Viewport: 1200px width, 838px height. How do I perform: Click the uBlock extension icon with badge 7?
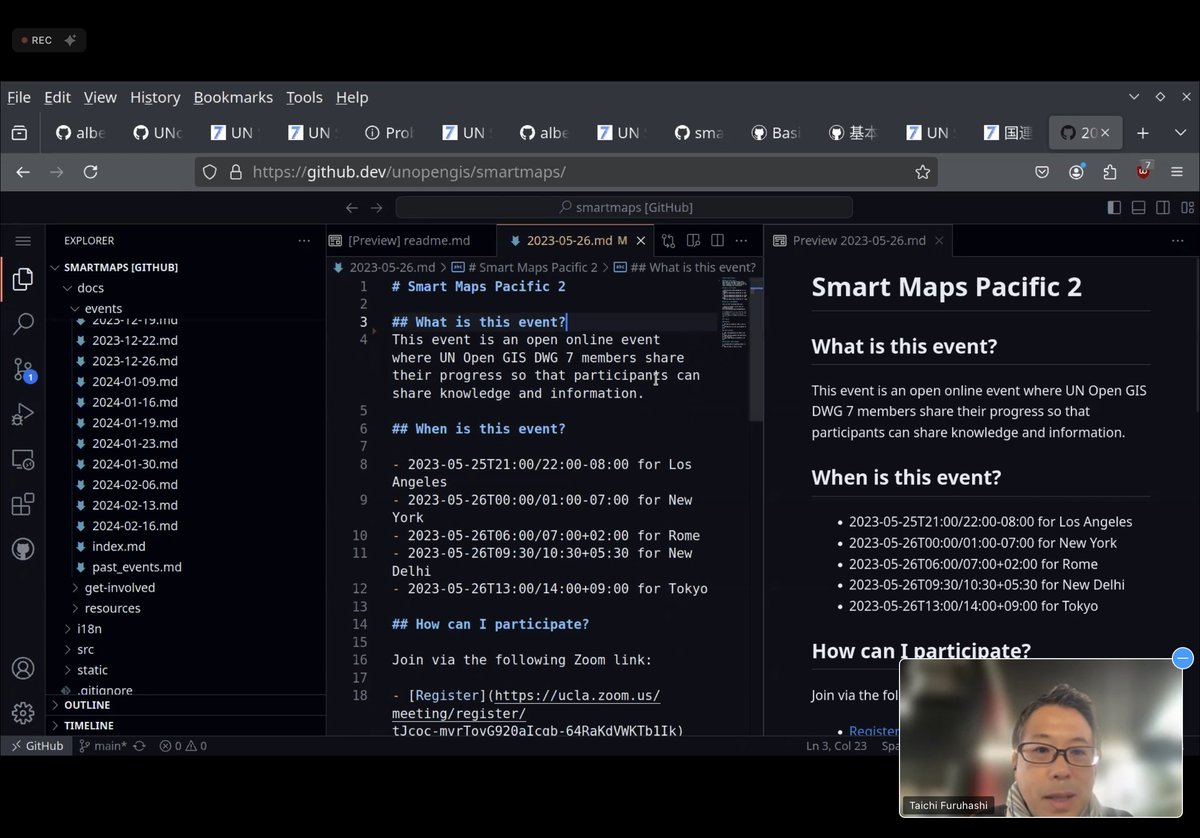(1143, 171)
